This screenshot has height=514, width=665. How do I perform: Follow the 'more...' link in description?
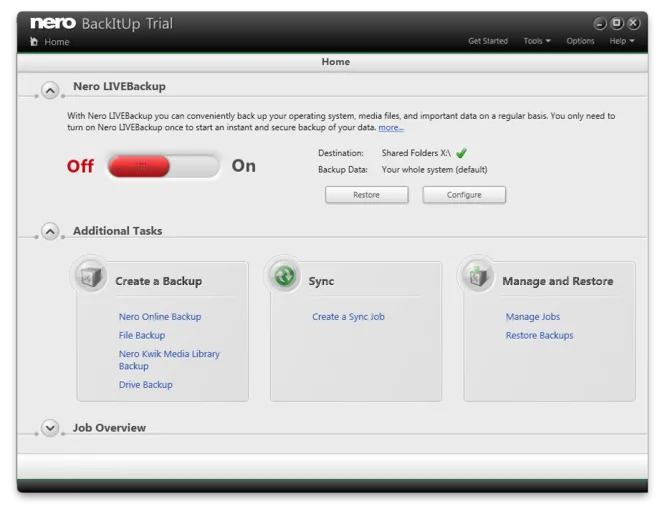point(391,128)
